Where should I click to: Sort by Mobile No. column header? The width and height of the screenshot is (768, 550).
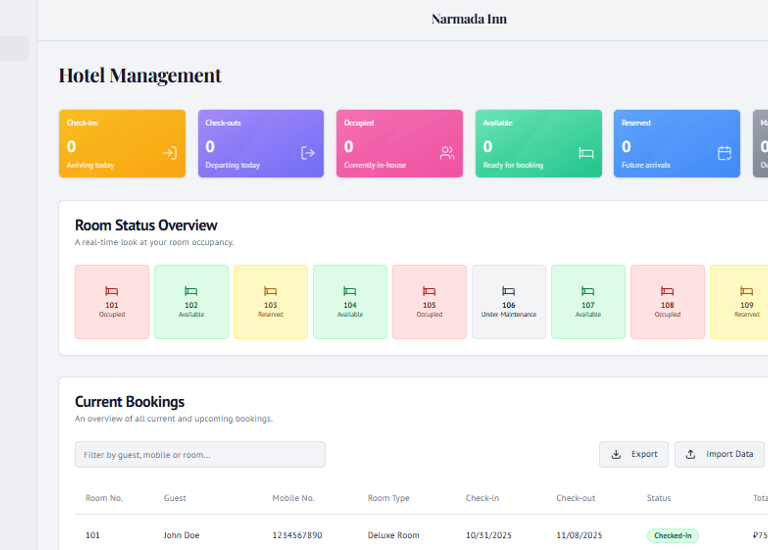293,498
